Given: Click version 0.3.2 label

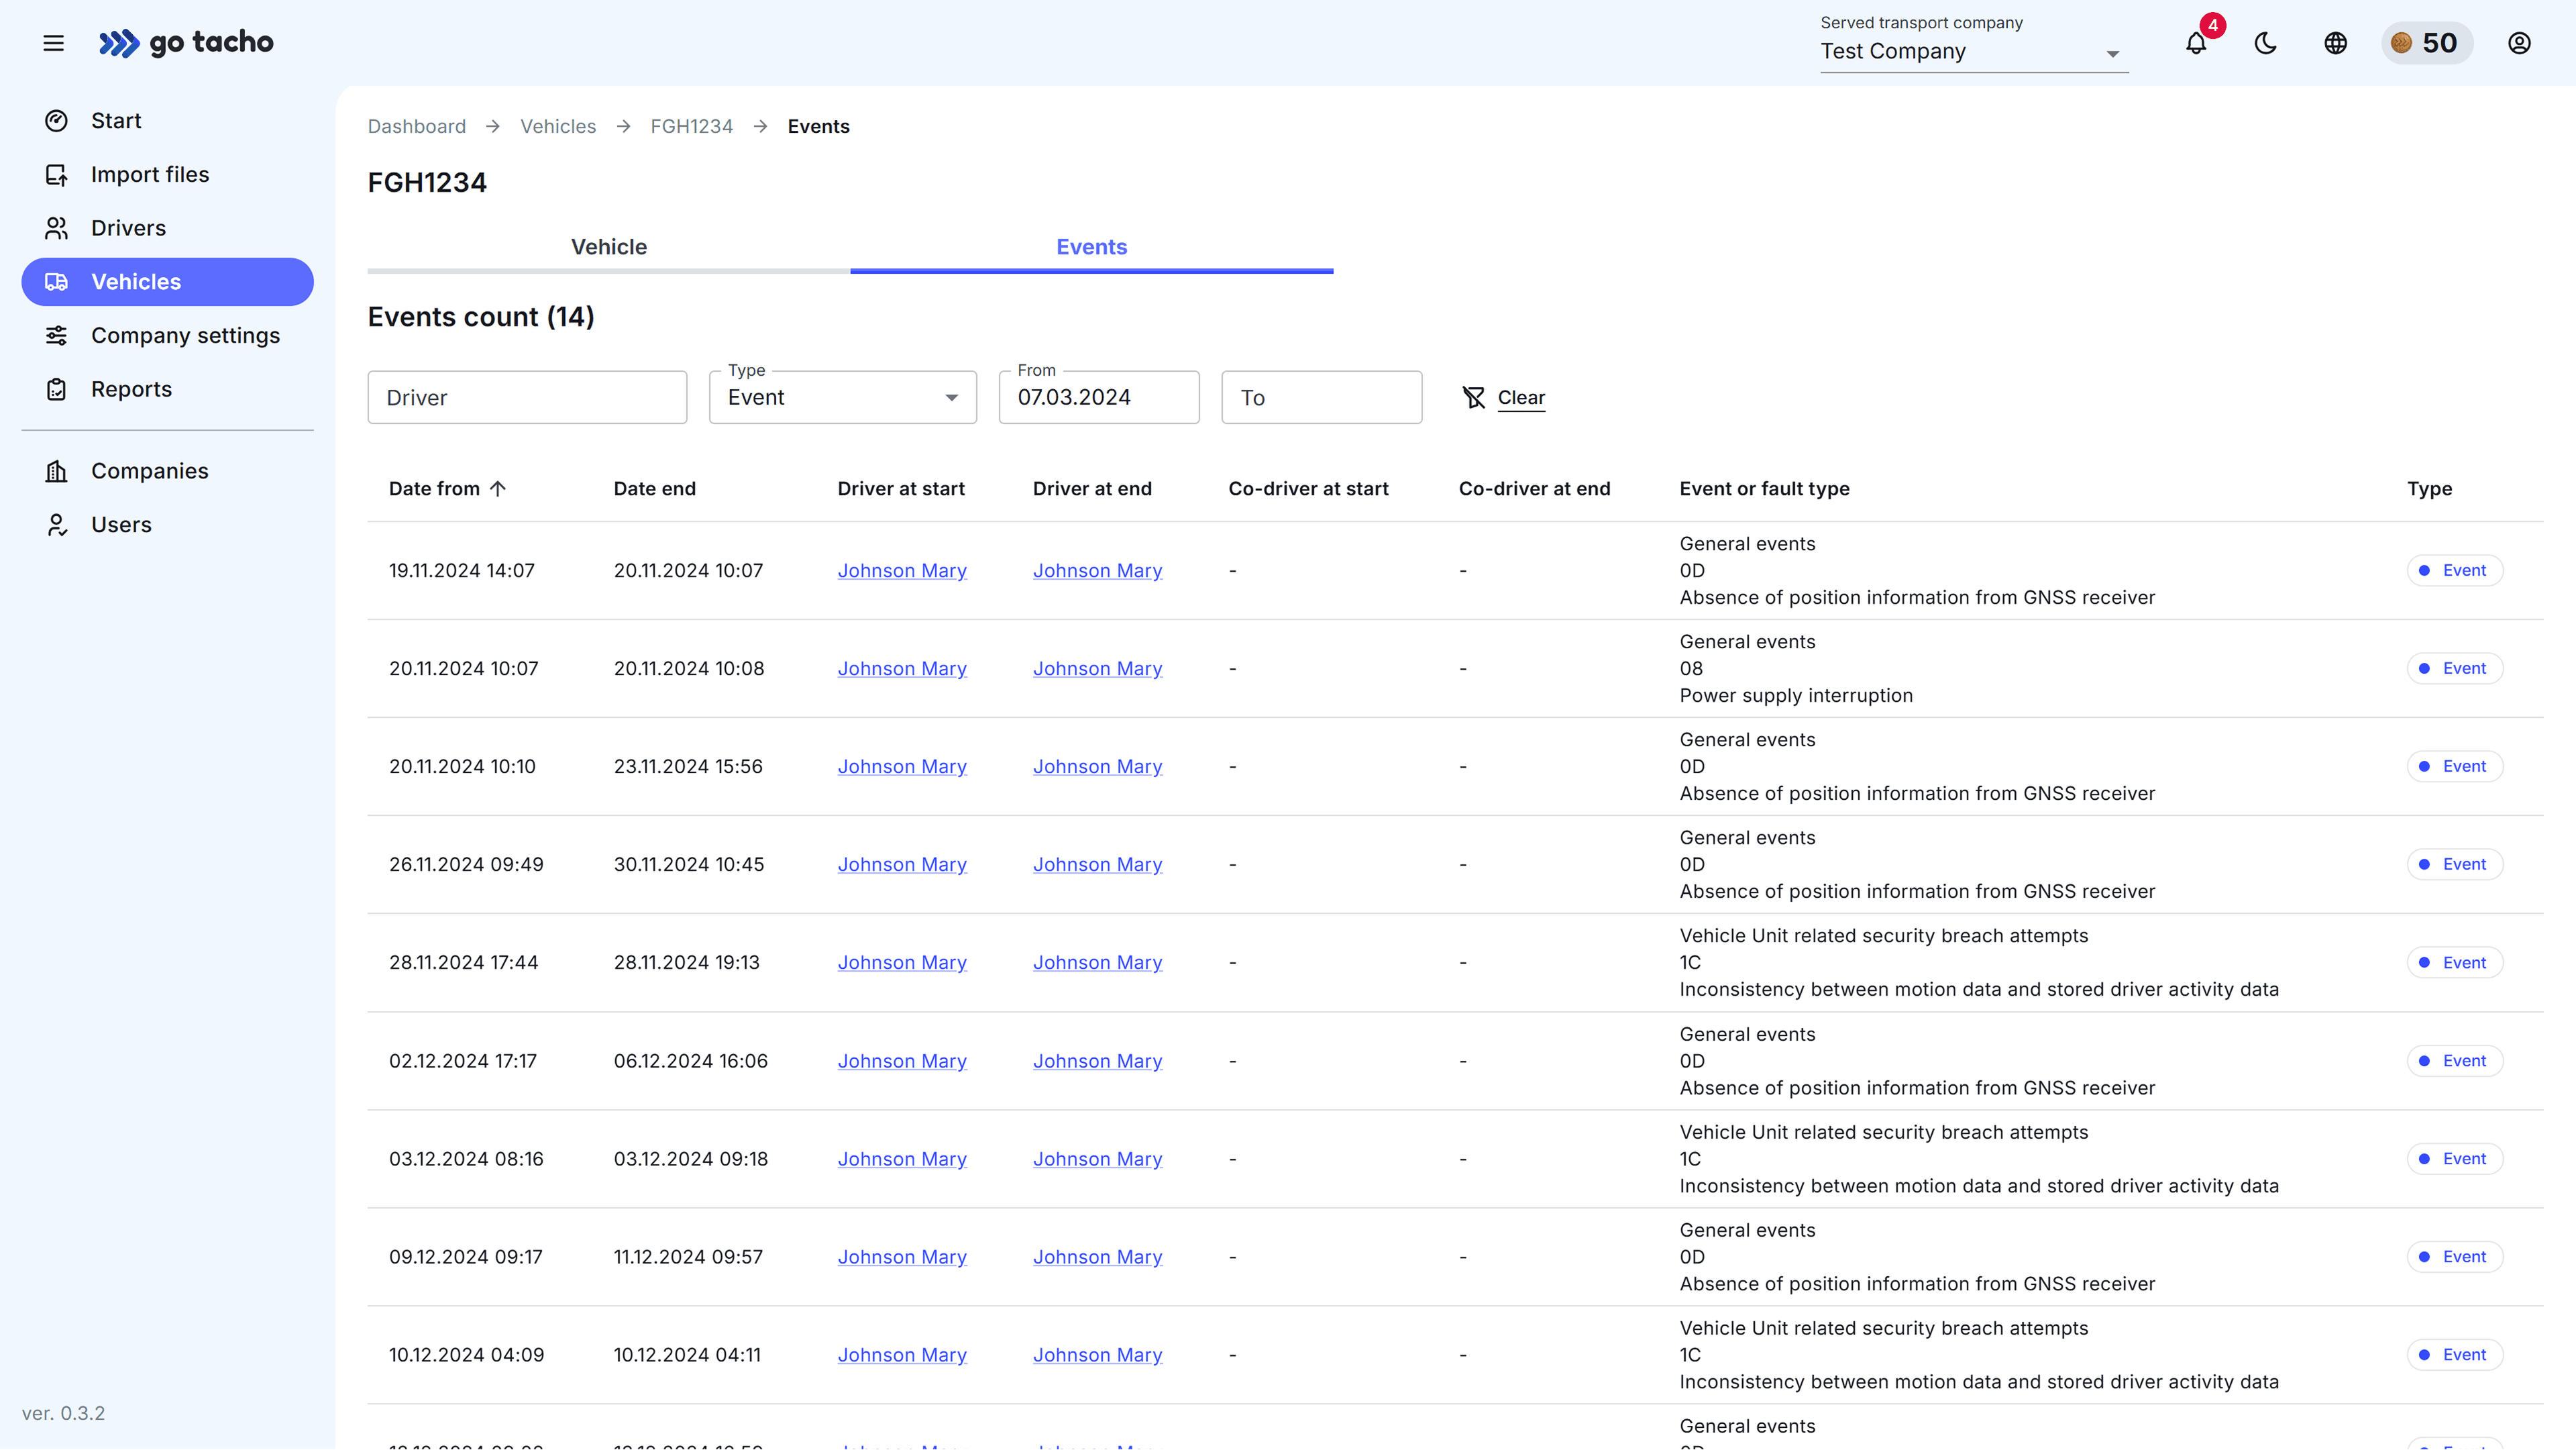Looking at the screenshot, I should click(x=63, y=1413).
